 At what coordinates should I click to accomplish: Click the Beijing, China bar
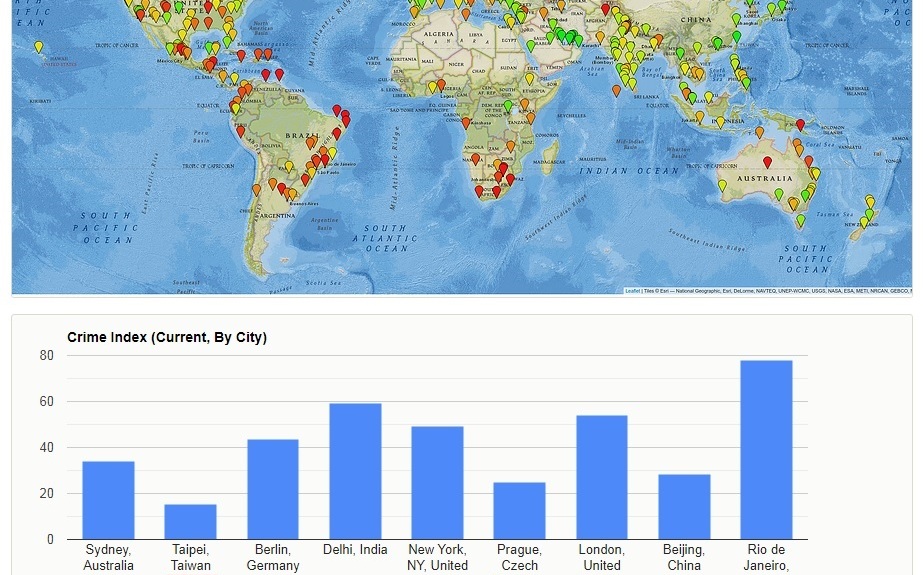(684, 507)
